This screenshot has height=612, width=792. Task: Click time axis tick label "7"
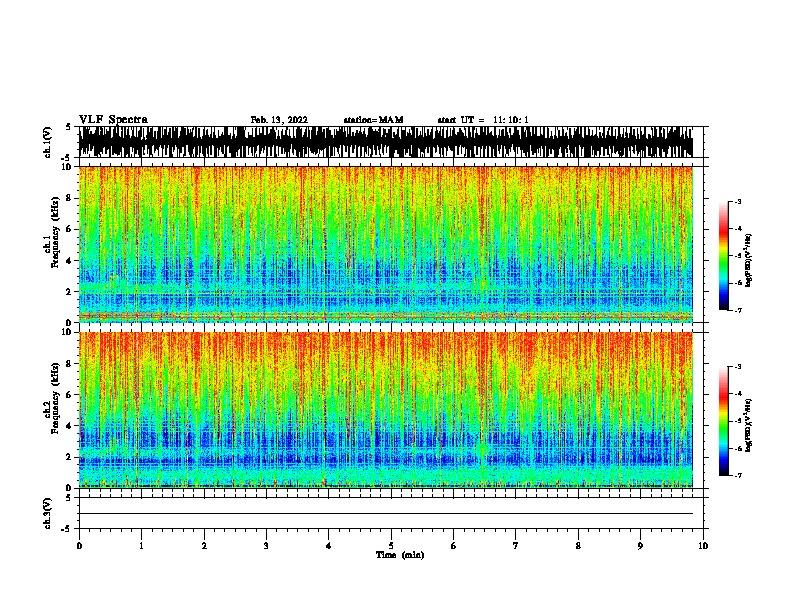(516, 546)
